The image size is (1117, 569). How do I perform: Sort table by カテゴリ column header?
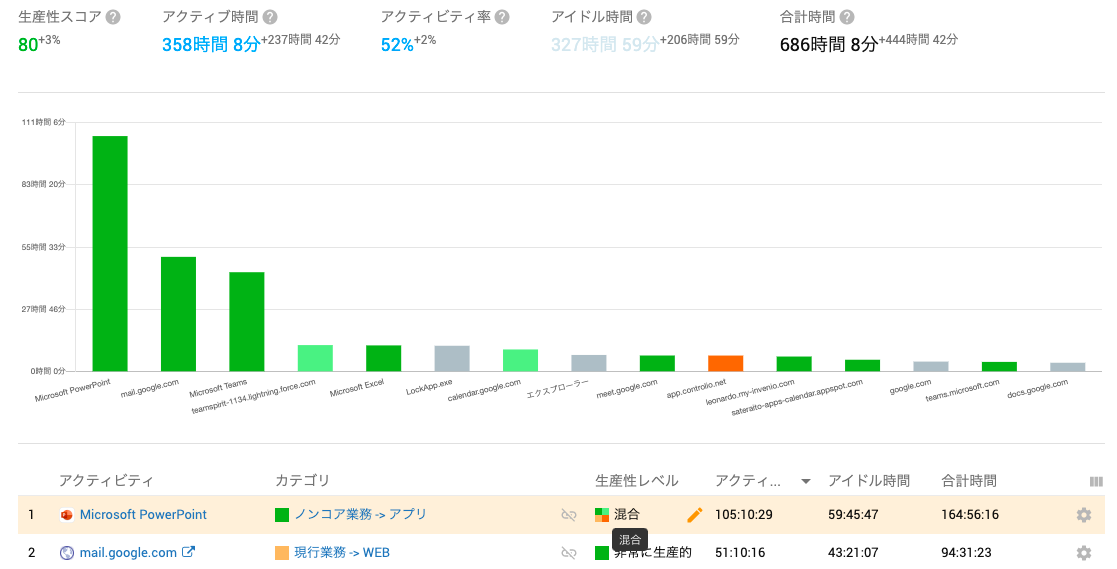point(303,481)
